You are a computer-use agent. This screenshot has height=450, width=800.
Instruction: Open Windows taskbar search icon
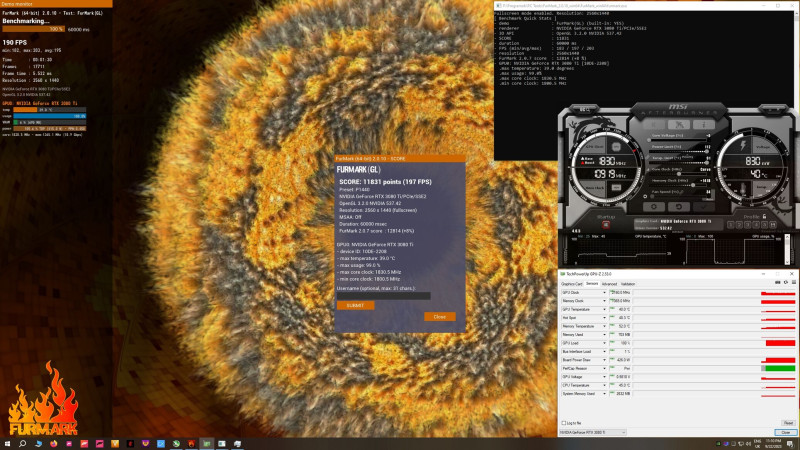[x=22, y=444]
